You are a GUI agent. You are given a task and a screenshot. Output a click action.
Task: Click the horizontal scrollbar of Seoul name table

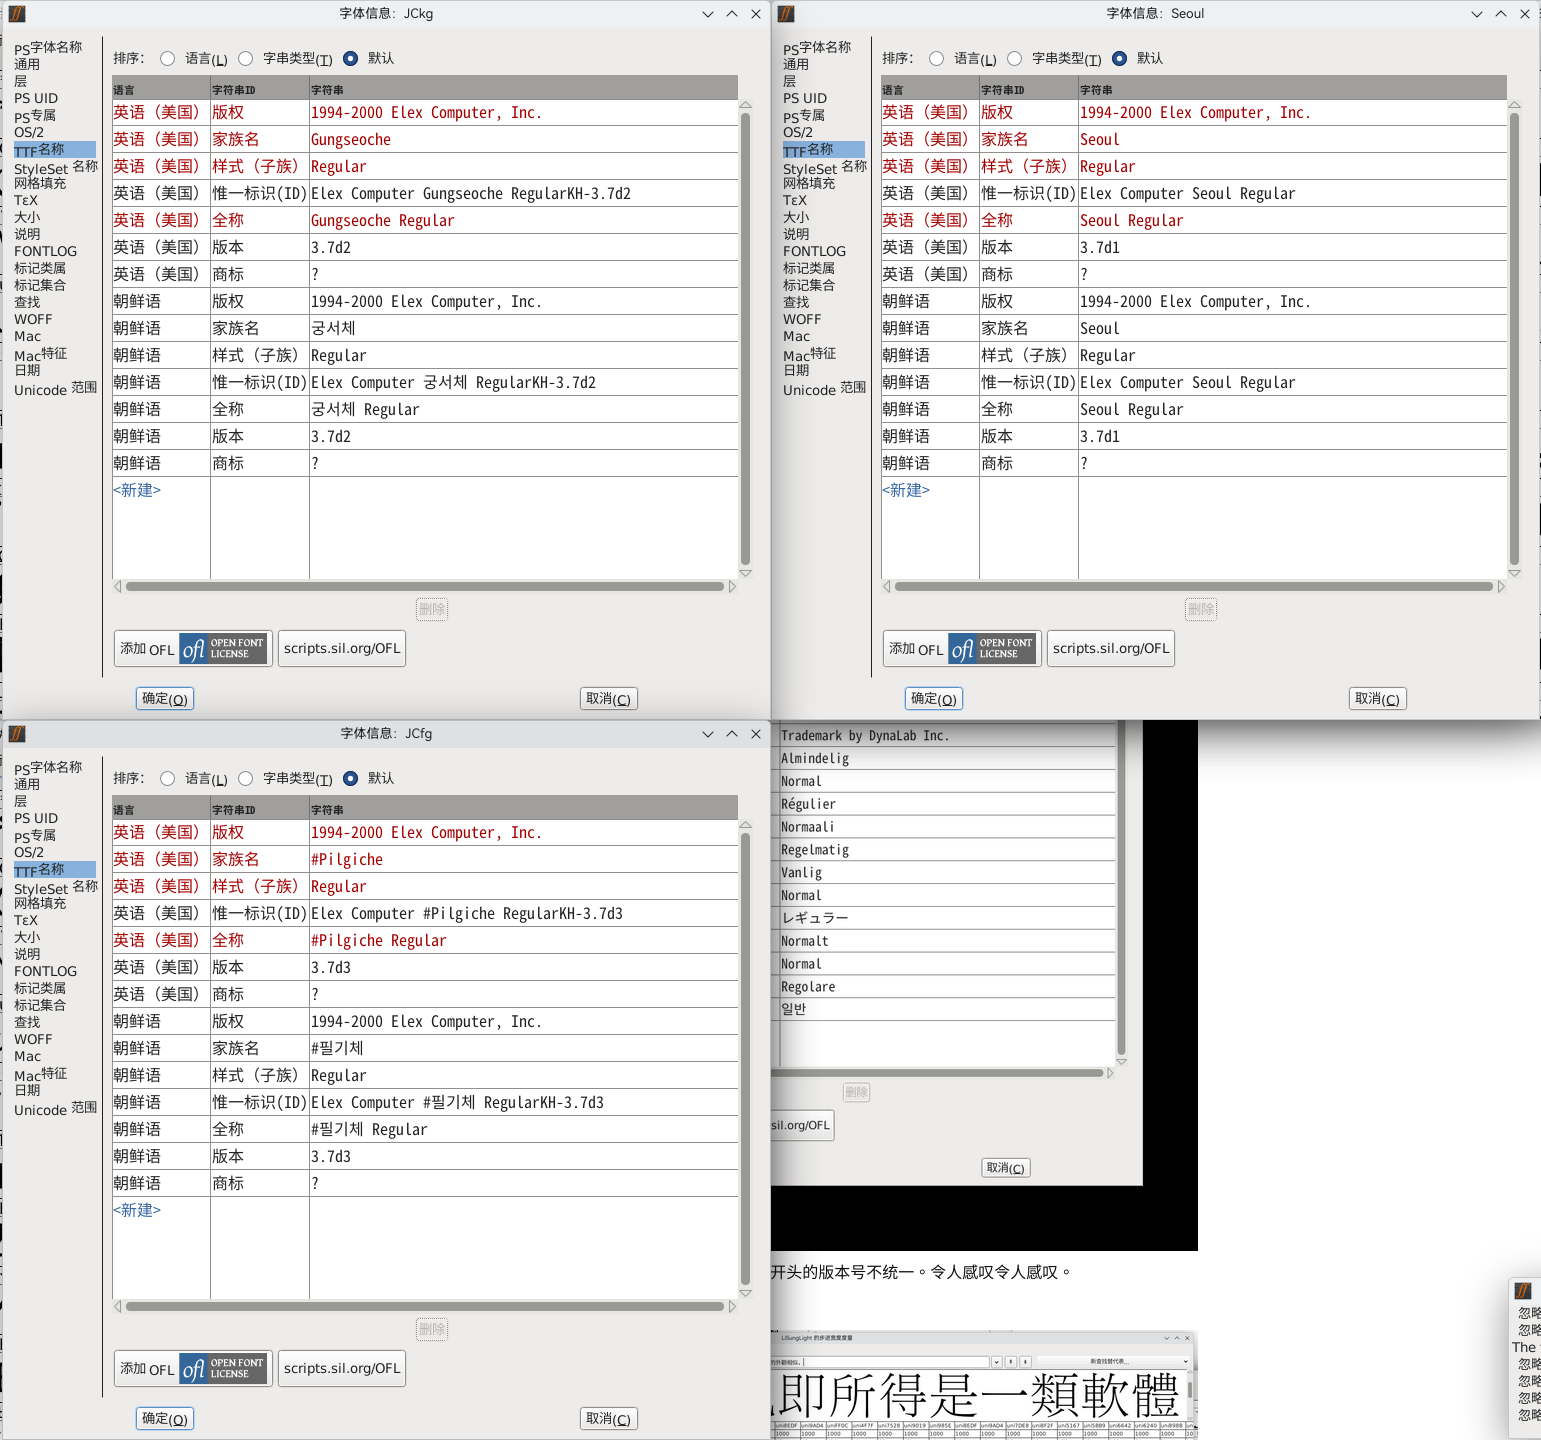1193,587
